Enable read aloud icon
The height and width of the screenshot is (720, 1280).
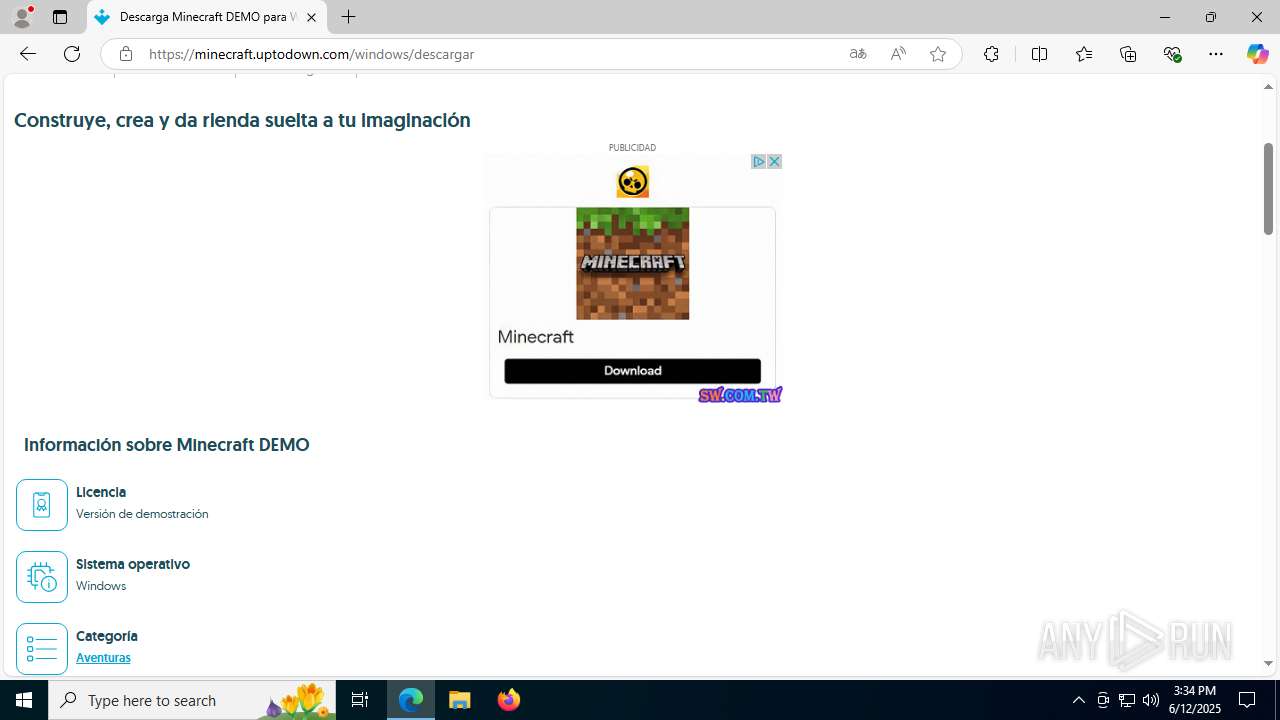(897, 54)
